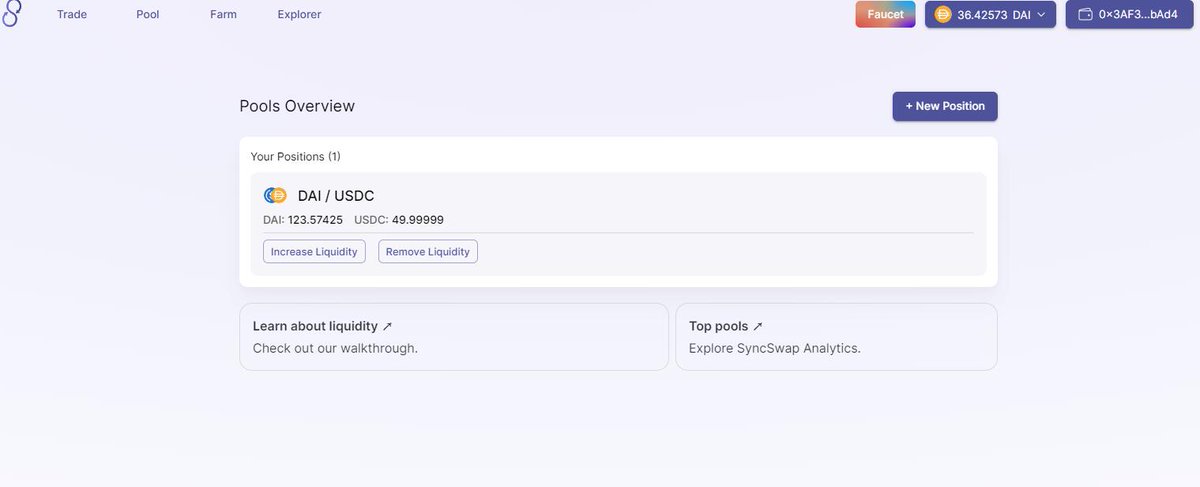Click Increase Liquidity button
Screen dimensions: 1200x487
(x=314, y=252)
